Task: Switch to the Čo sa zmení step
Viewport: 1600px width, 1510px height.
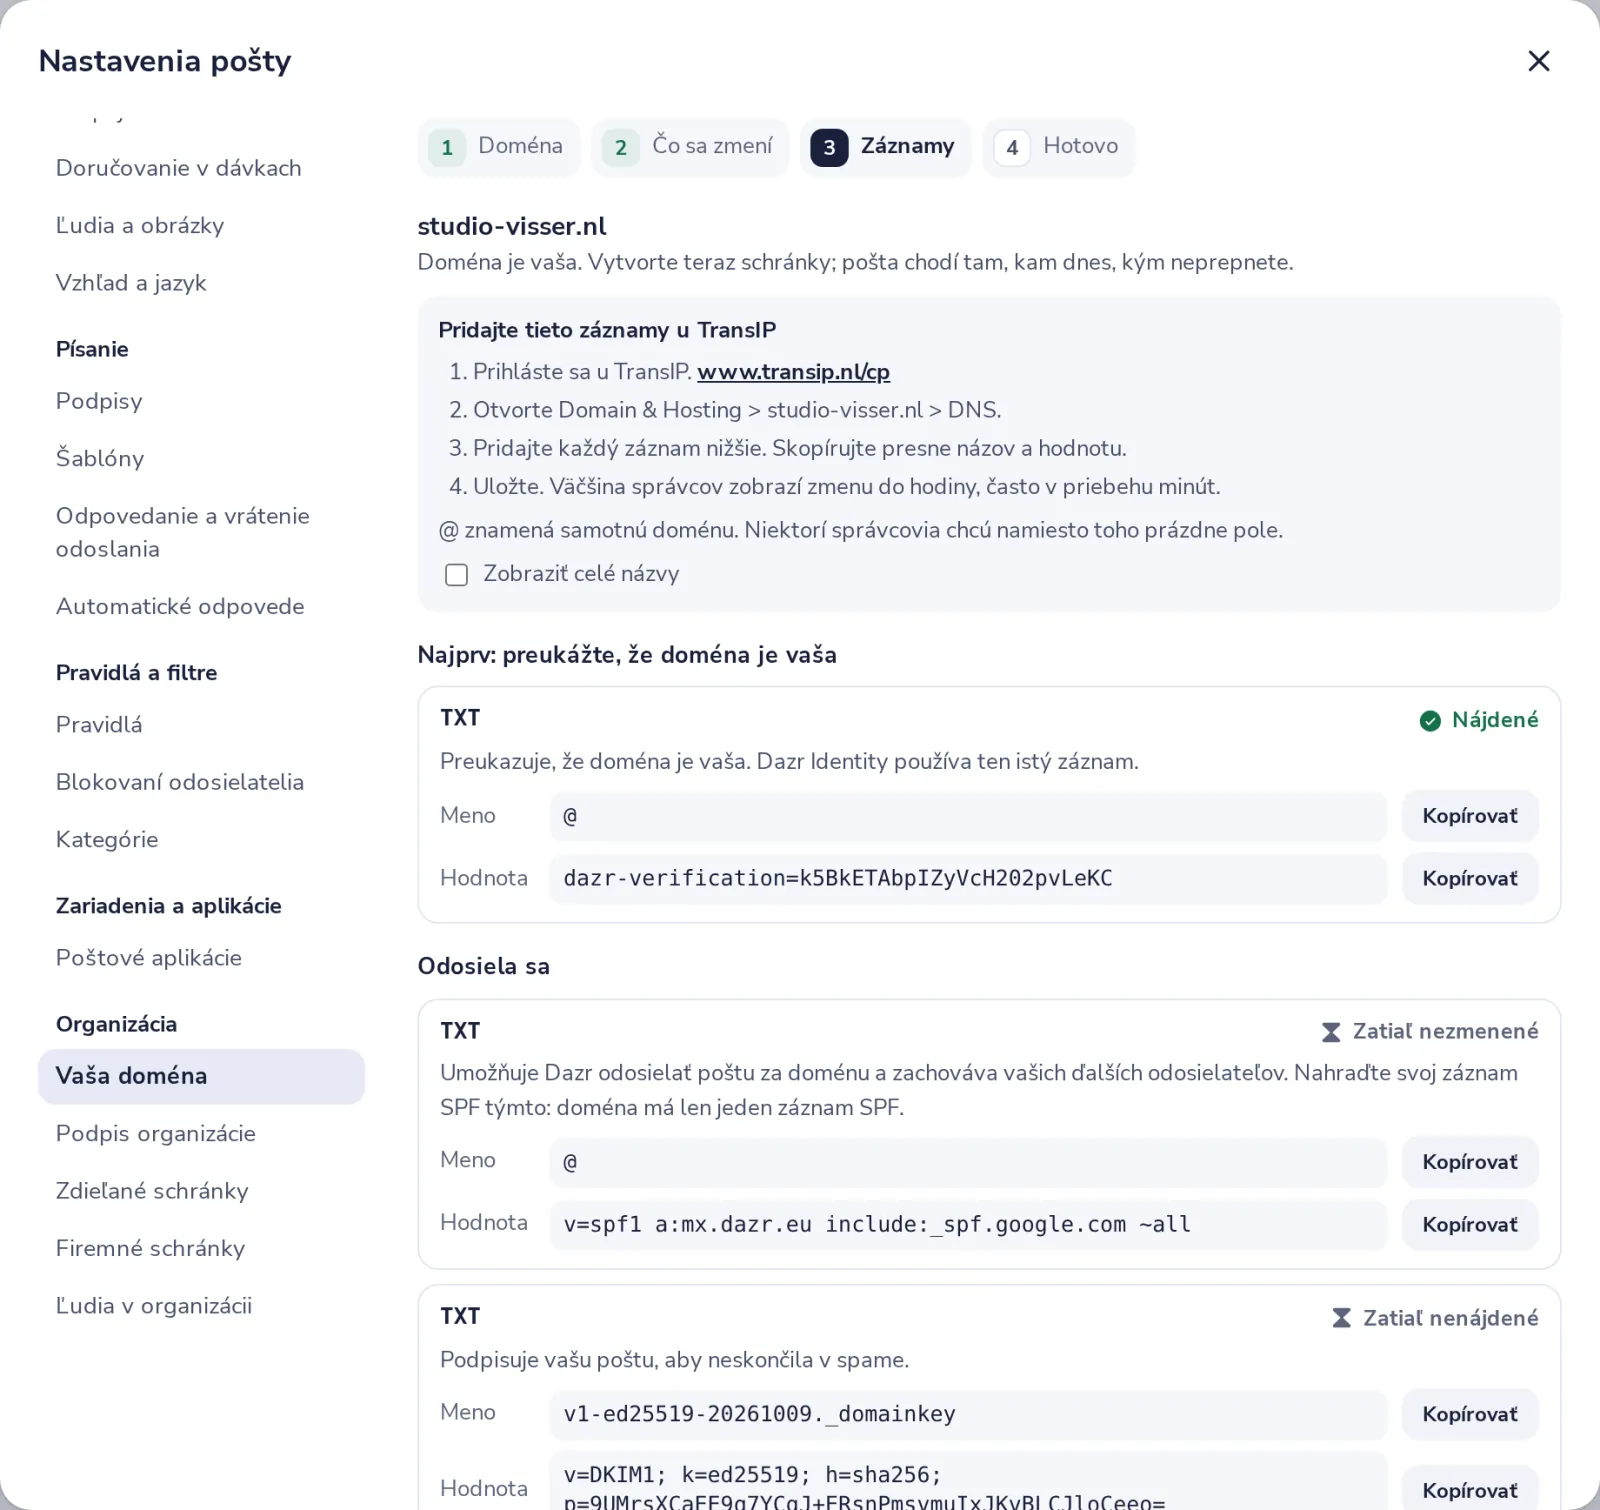Action: (690, 147)
